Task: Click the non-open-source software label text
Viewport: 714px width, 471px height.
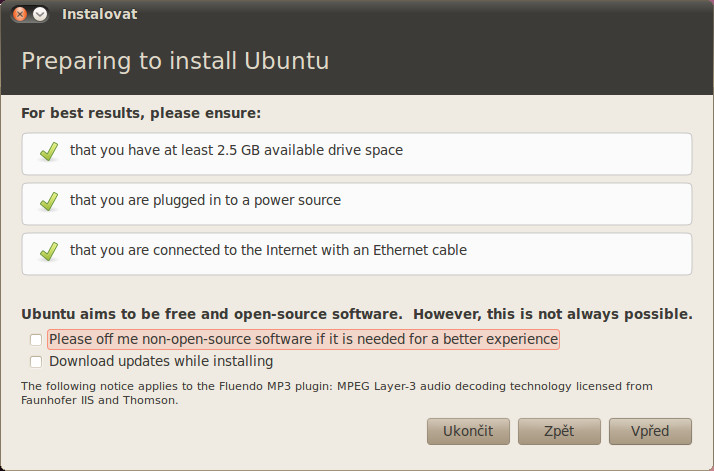Action: [x=303, y=339]
